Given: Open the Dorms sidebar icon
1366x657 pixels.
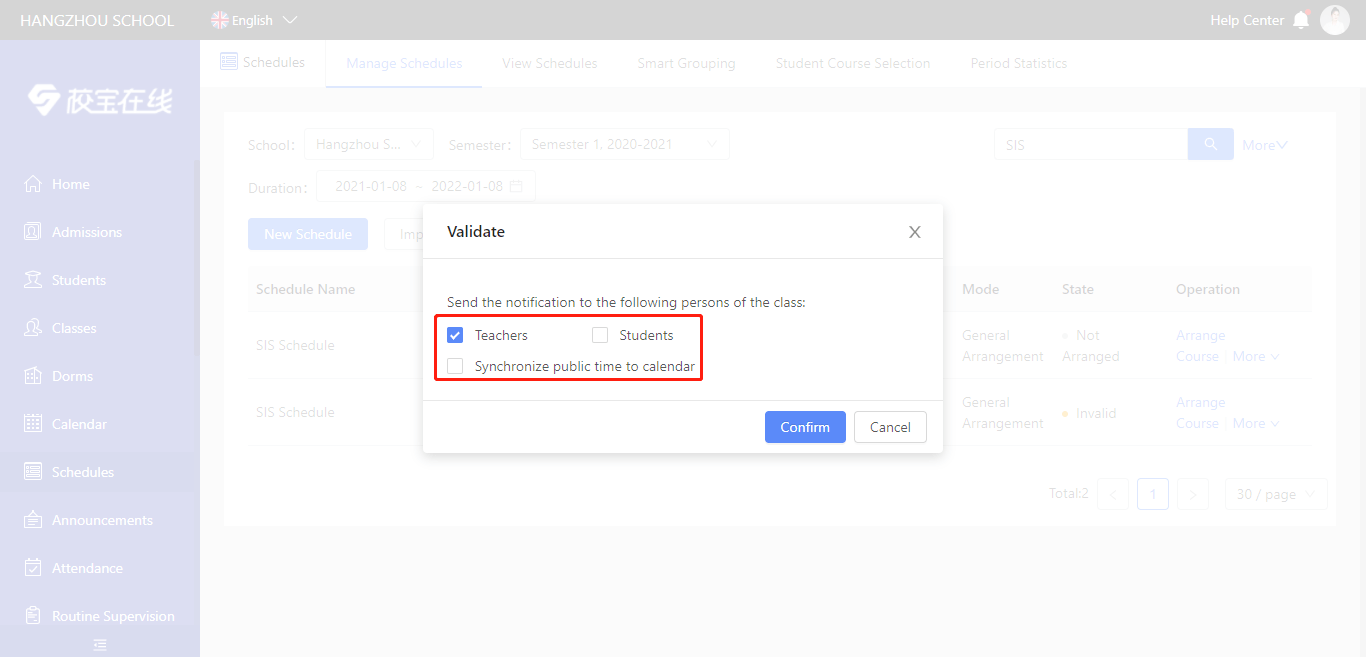Looking at the screenshot, I should click(33, 376).
